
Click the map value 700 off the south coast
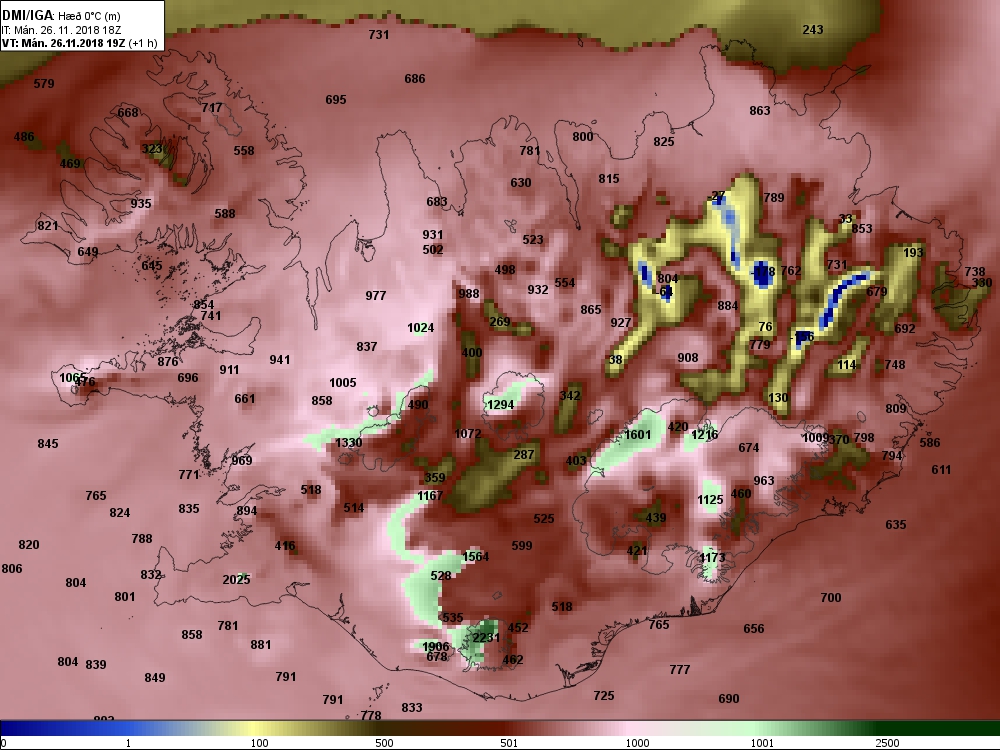coord(830,598)
